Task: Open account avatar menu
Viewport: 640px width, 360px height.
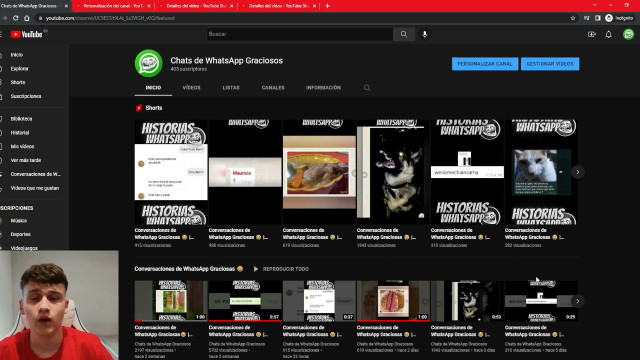Action: [628, 34]
